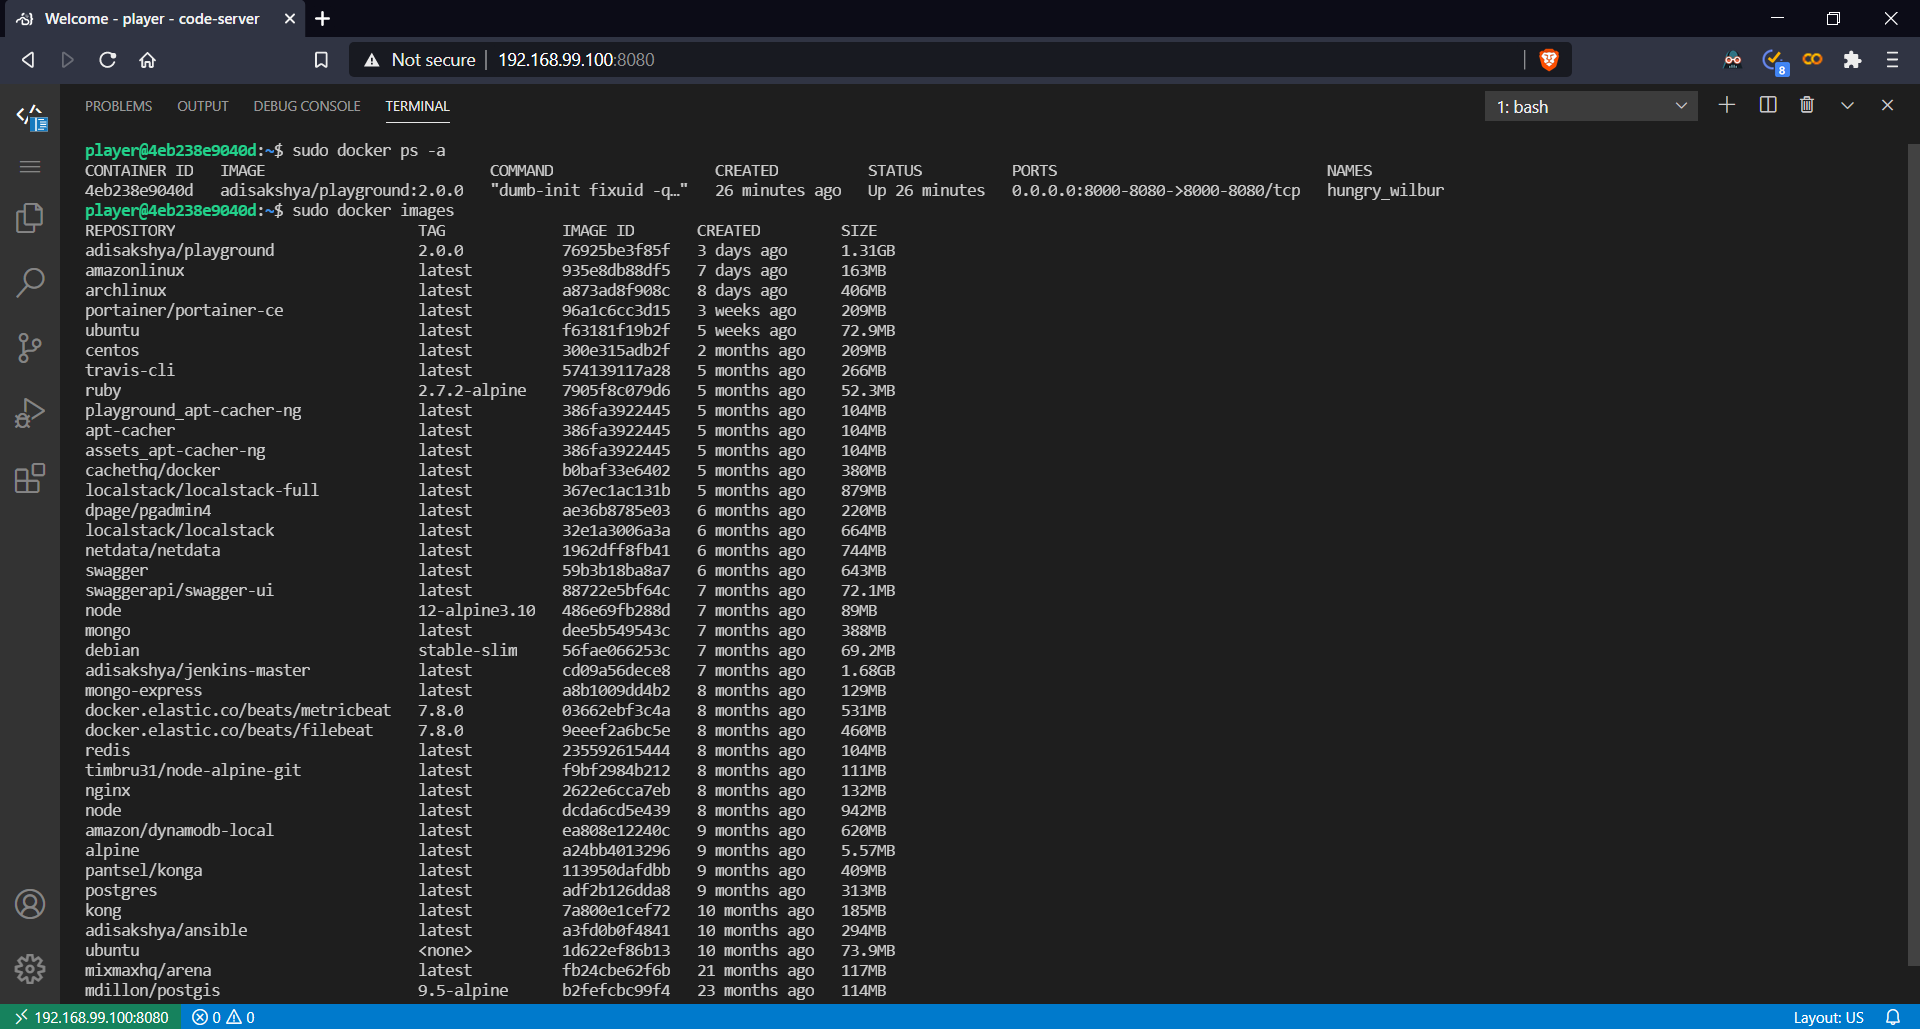Click the 'hungry_wilbur' container name
Viewport: 1920px width, 1029px height.
click(1385, 190)
